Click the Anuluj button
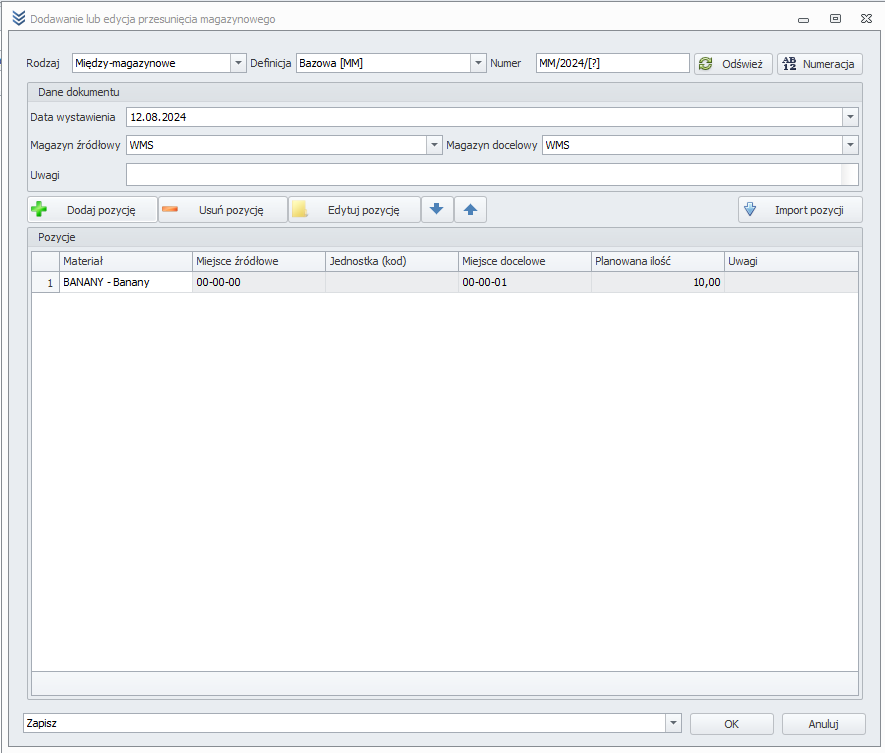This screenshot has width=885, height=753. pyautogui.click(x=823, y=724)
